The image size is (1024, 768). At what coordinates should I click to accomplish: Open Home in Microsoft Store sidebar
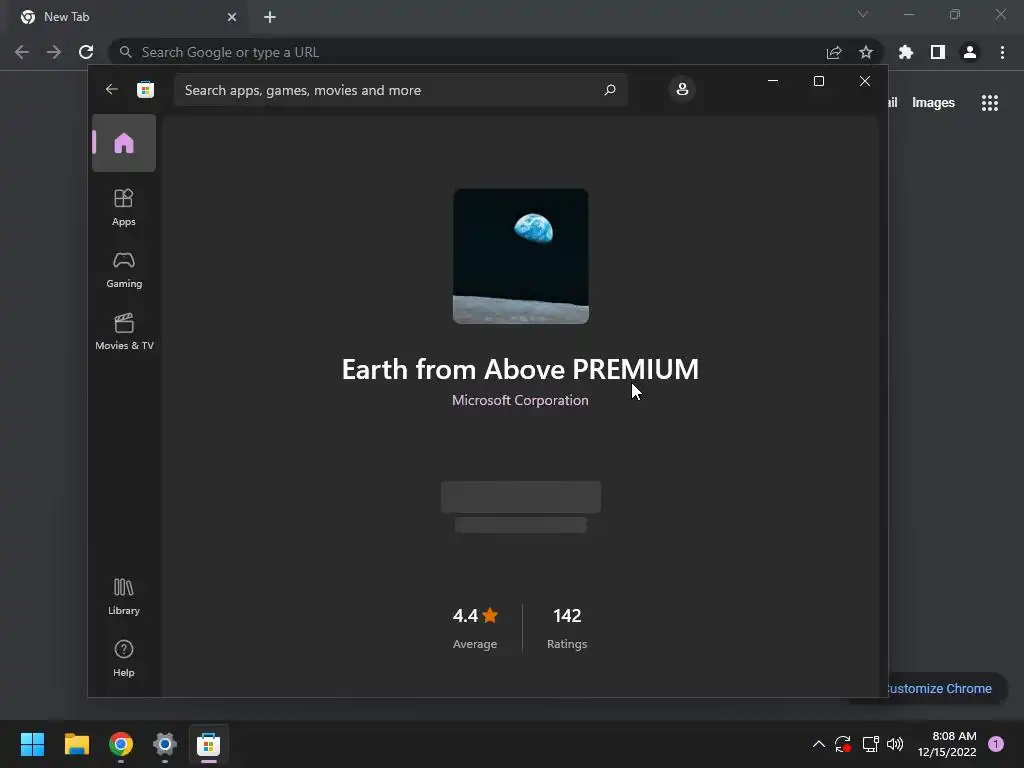pos(123,143)
